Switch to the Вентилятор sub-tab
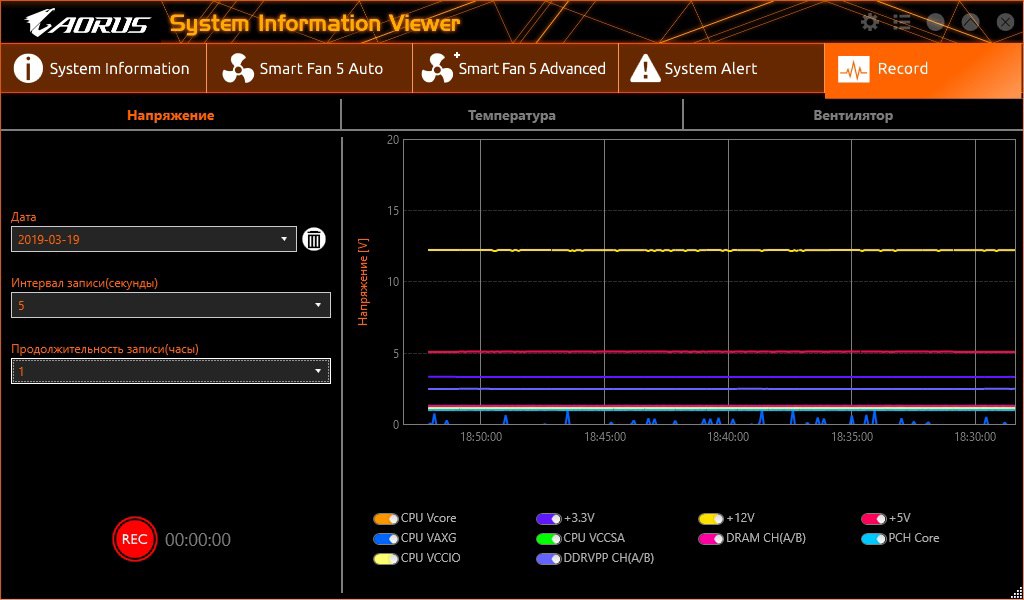Viewport: 1024px width, 600px height. click(x=853, y=116)
